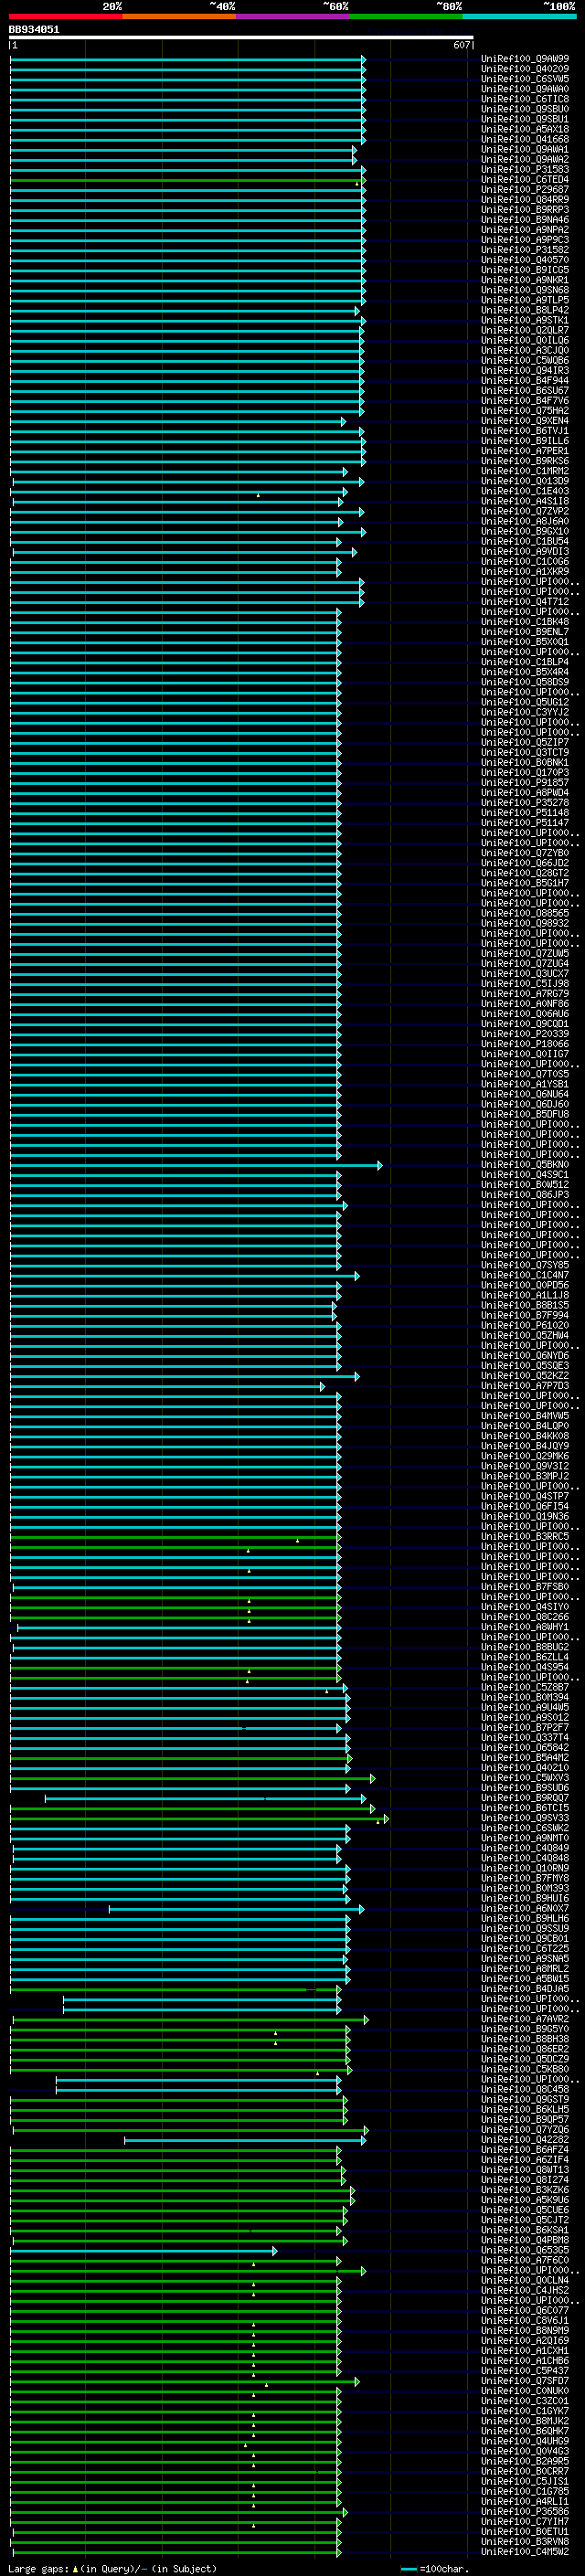The height and width of the screenshot is (2576, 585).
Task: Click the white query sequence bar
Action: click(x=241, y=38)
